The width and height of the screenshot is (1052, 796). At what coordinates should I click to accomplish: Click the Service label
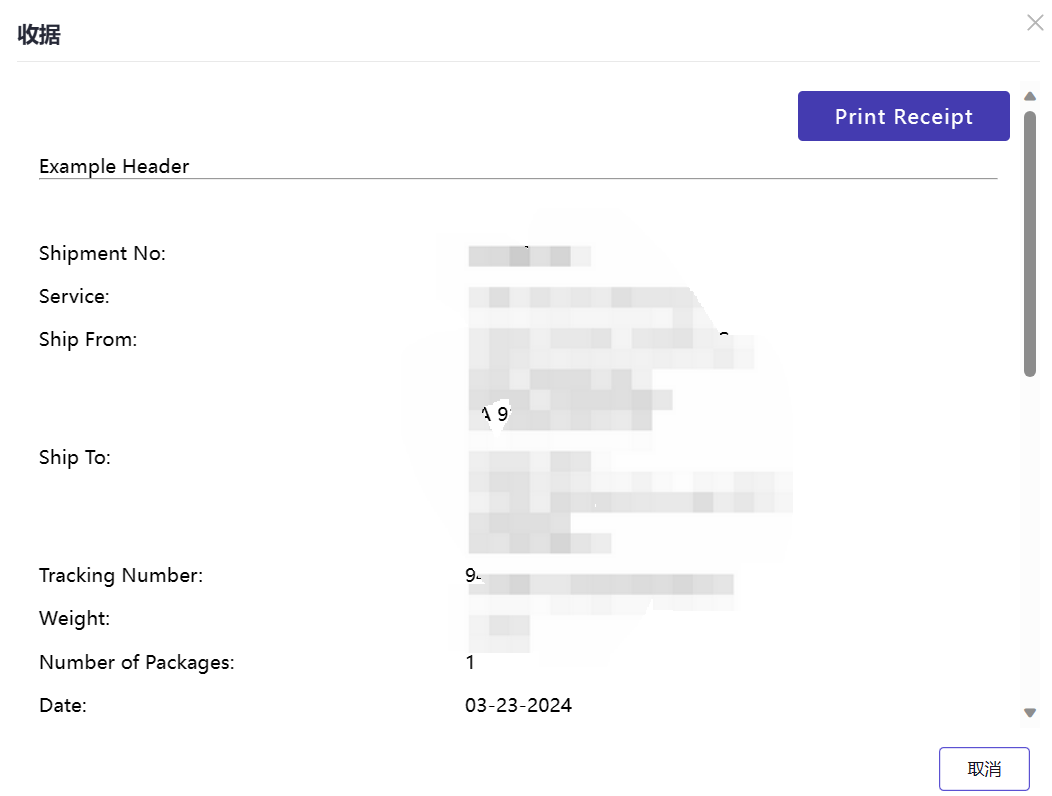(74, 297)
